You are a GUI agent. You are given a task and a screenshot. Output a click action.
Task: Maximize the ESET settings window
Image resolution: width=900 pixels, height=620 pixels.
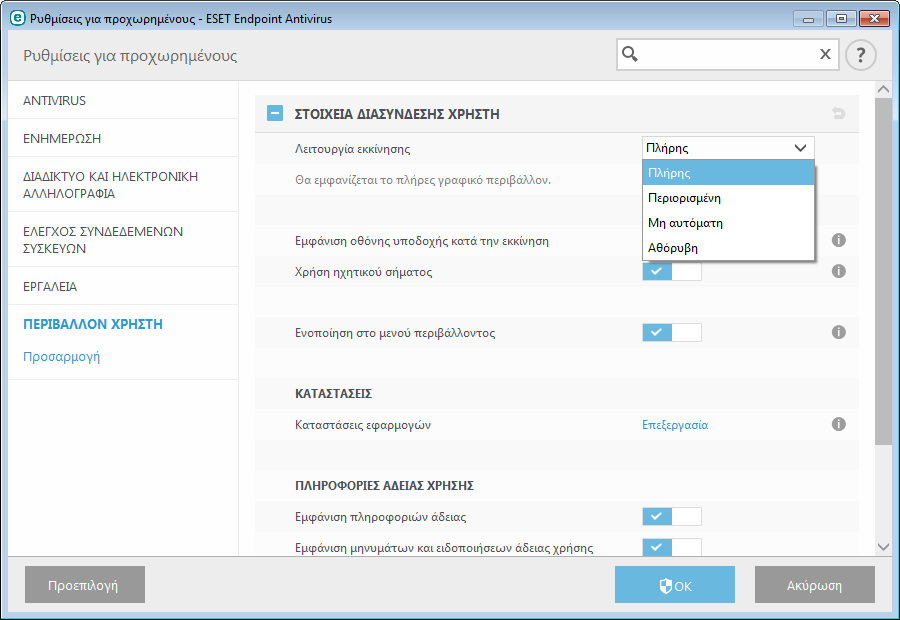(x=841, y=19)
